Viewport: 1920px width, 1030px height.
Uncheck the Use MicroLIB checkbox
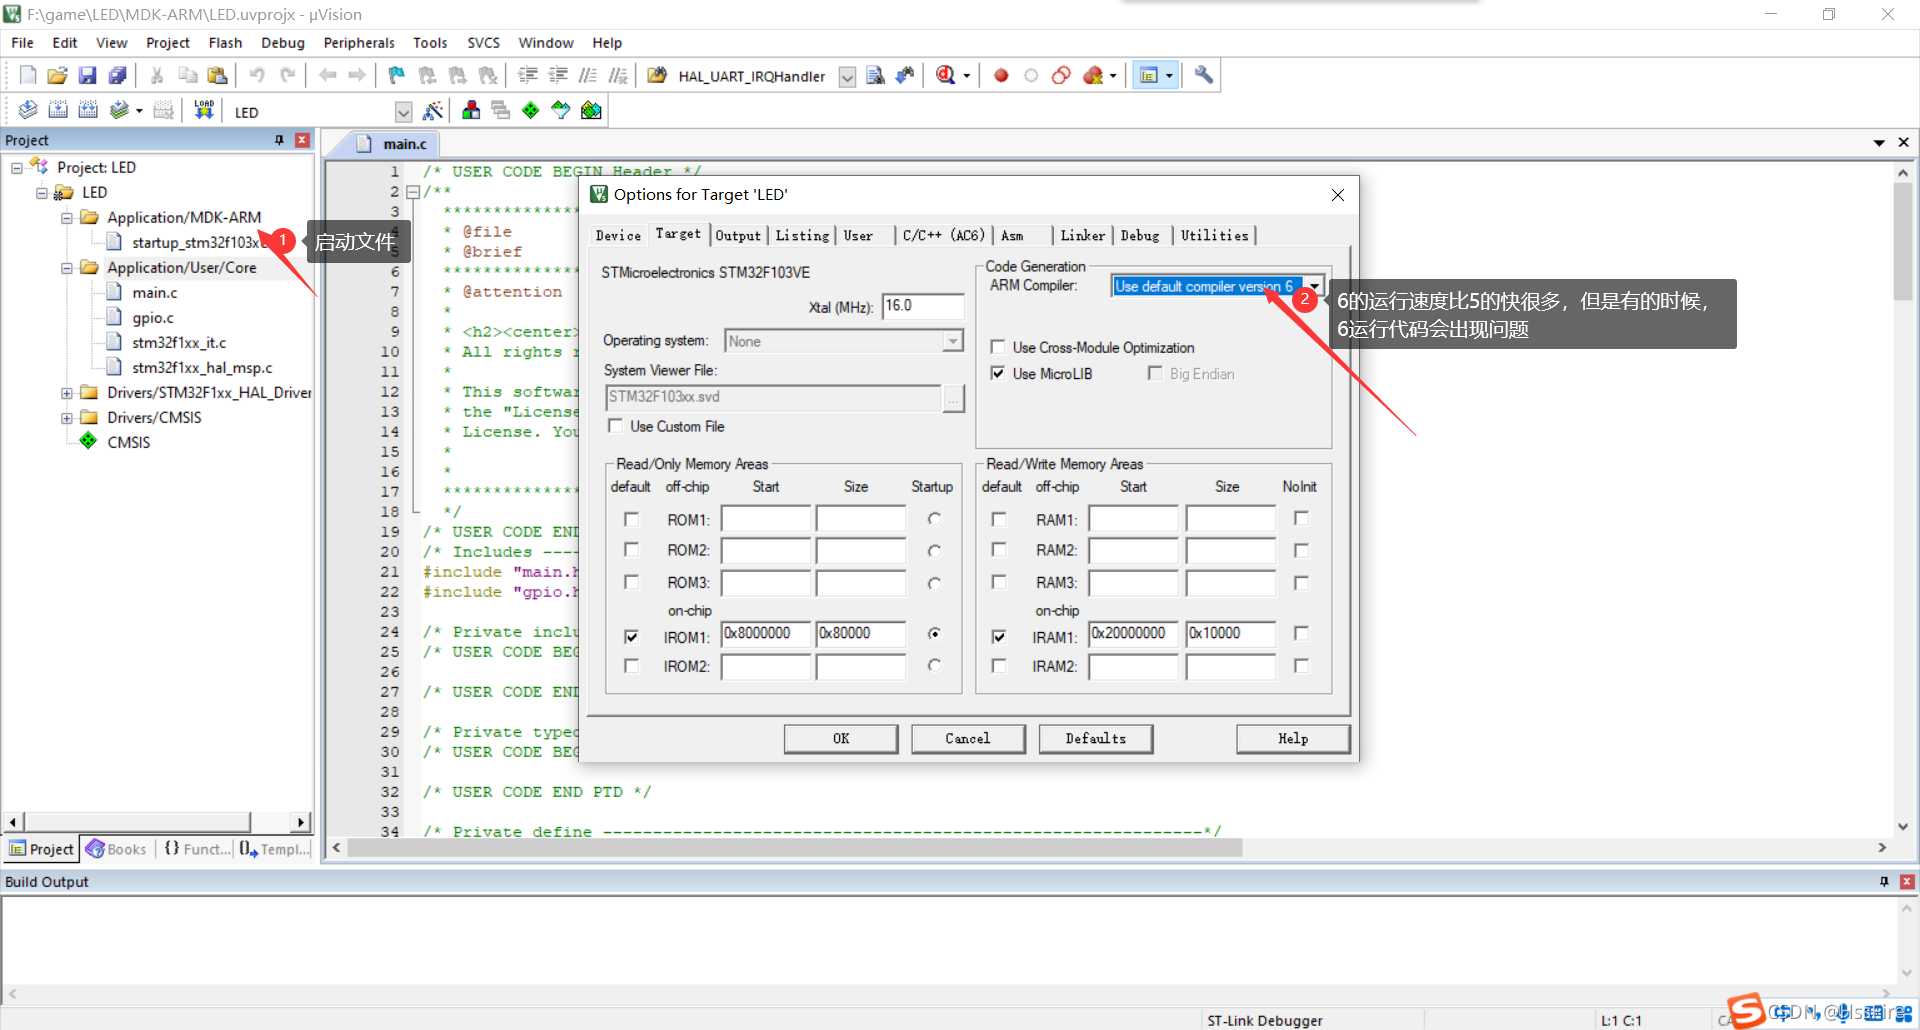pos(997,373)
